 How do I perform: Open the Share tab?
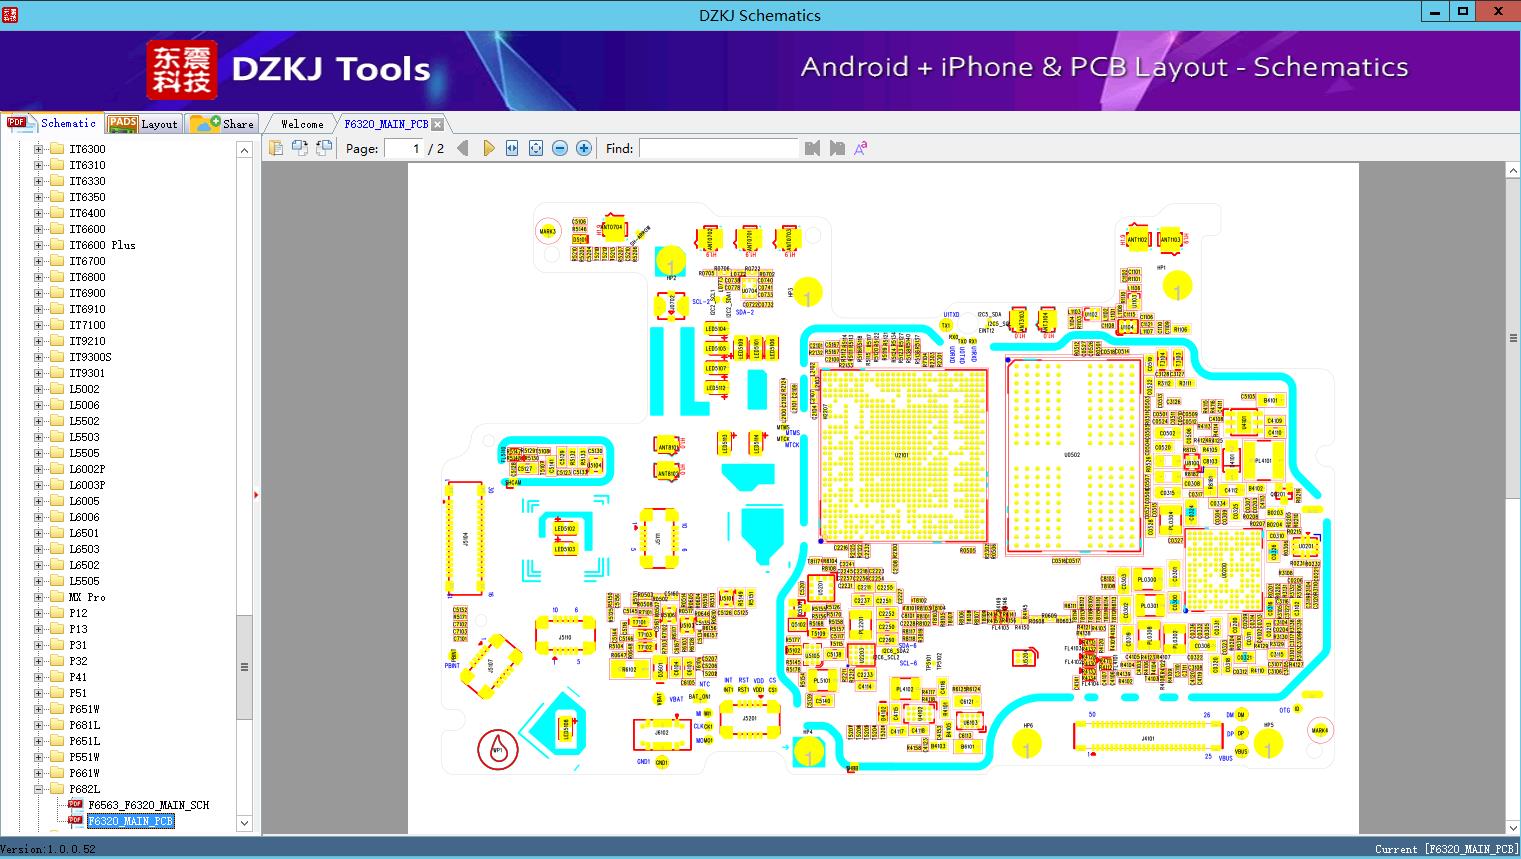click(222, 123)
